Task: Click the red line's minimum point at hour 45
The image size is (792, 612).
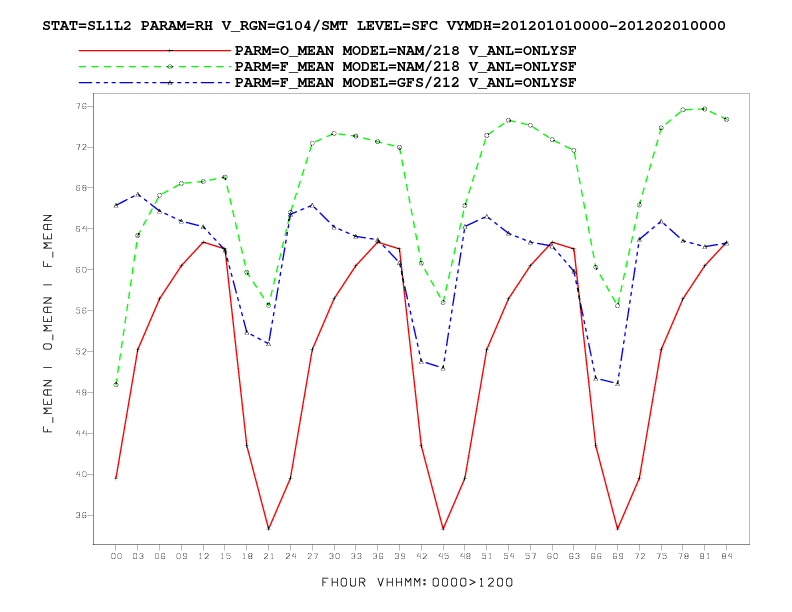Action: 443,529
